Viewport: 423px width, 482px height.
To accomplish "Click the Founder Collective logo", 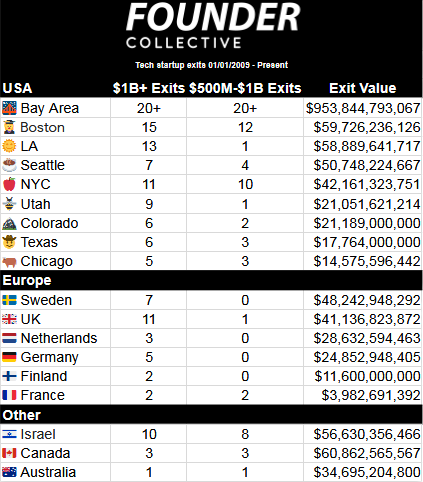I will tap(213, 25).
